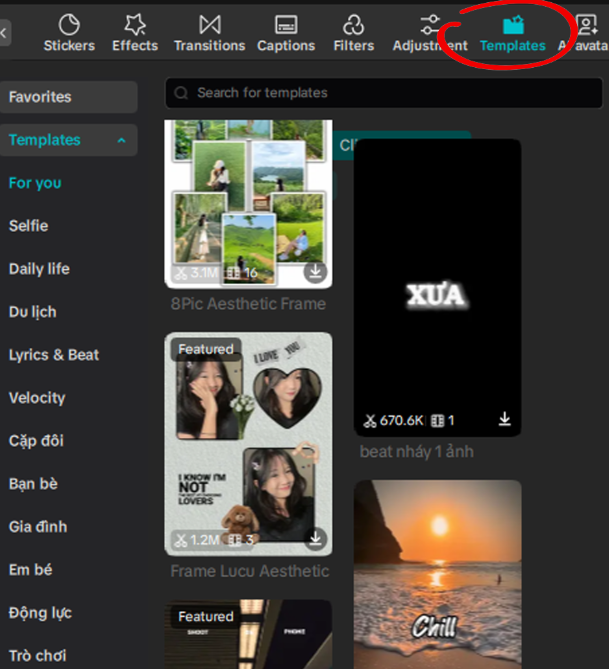Download the beat nhảy 1 ảnh template

504,419
